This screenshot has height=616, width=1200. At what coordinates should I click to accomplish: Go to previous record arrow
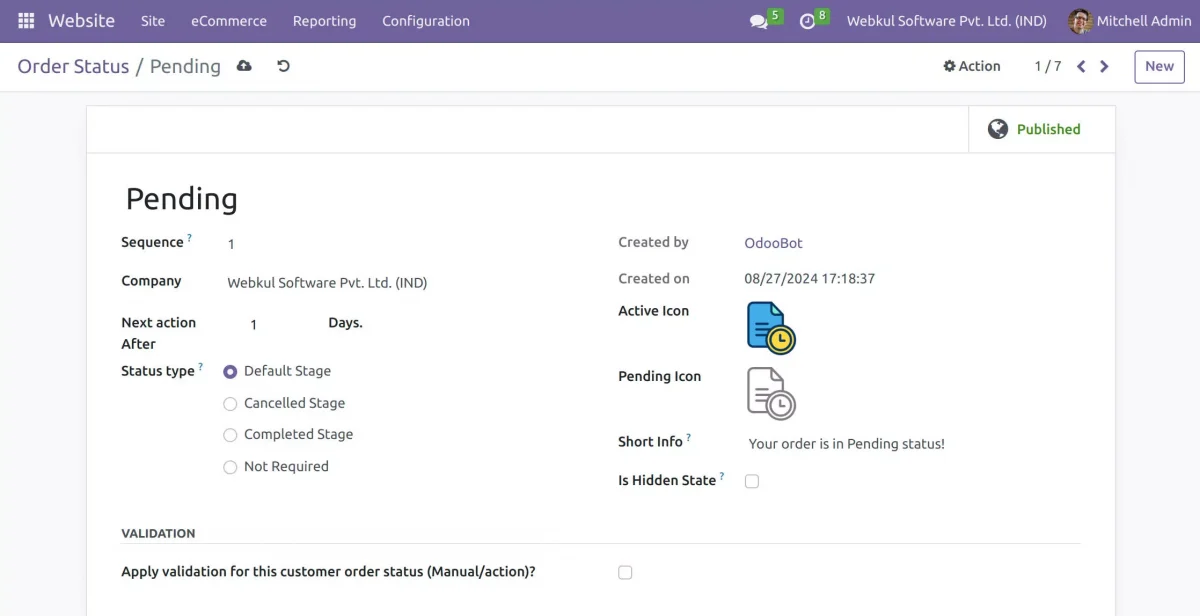tap(1081, 66)
